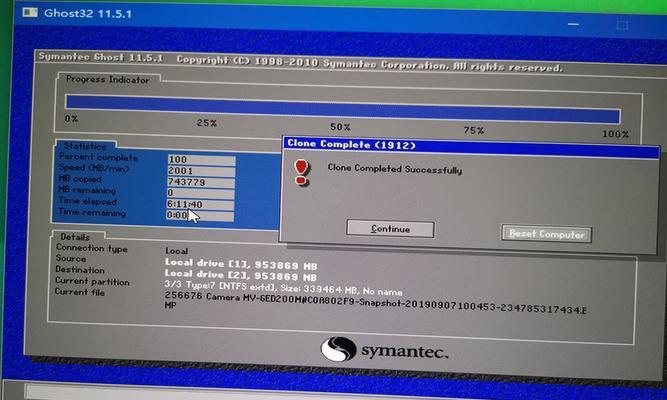The image size is (667, 400).
Task: Click the Copyright 1998-2010 Symantec Corporation text
Action: [369, 64]
